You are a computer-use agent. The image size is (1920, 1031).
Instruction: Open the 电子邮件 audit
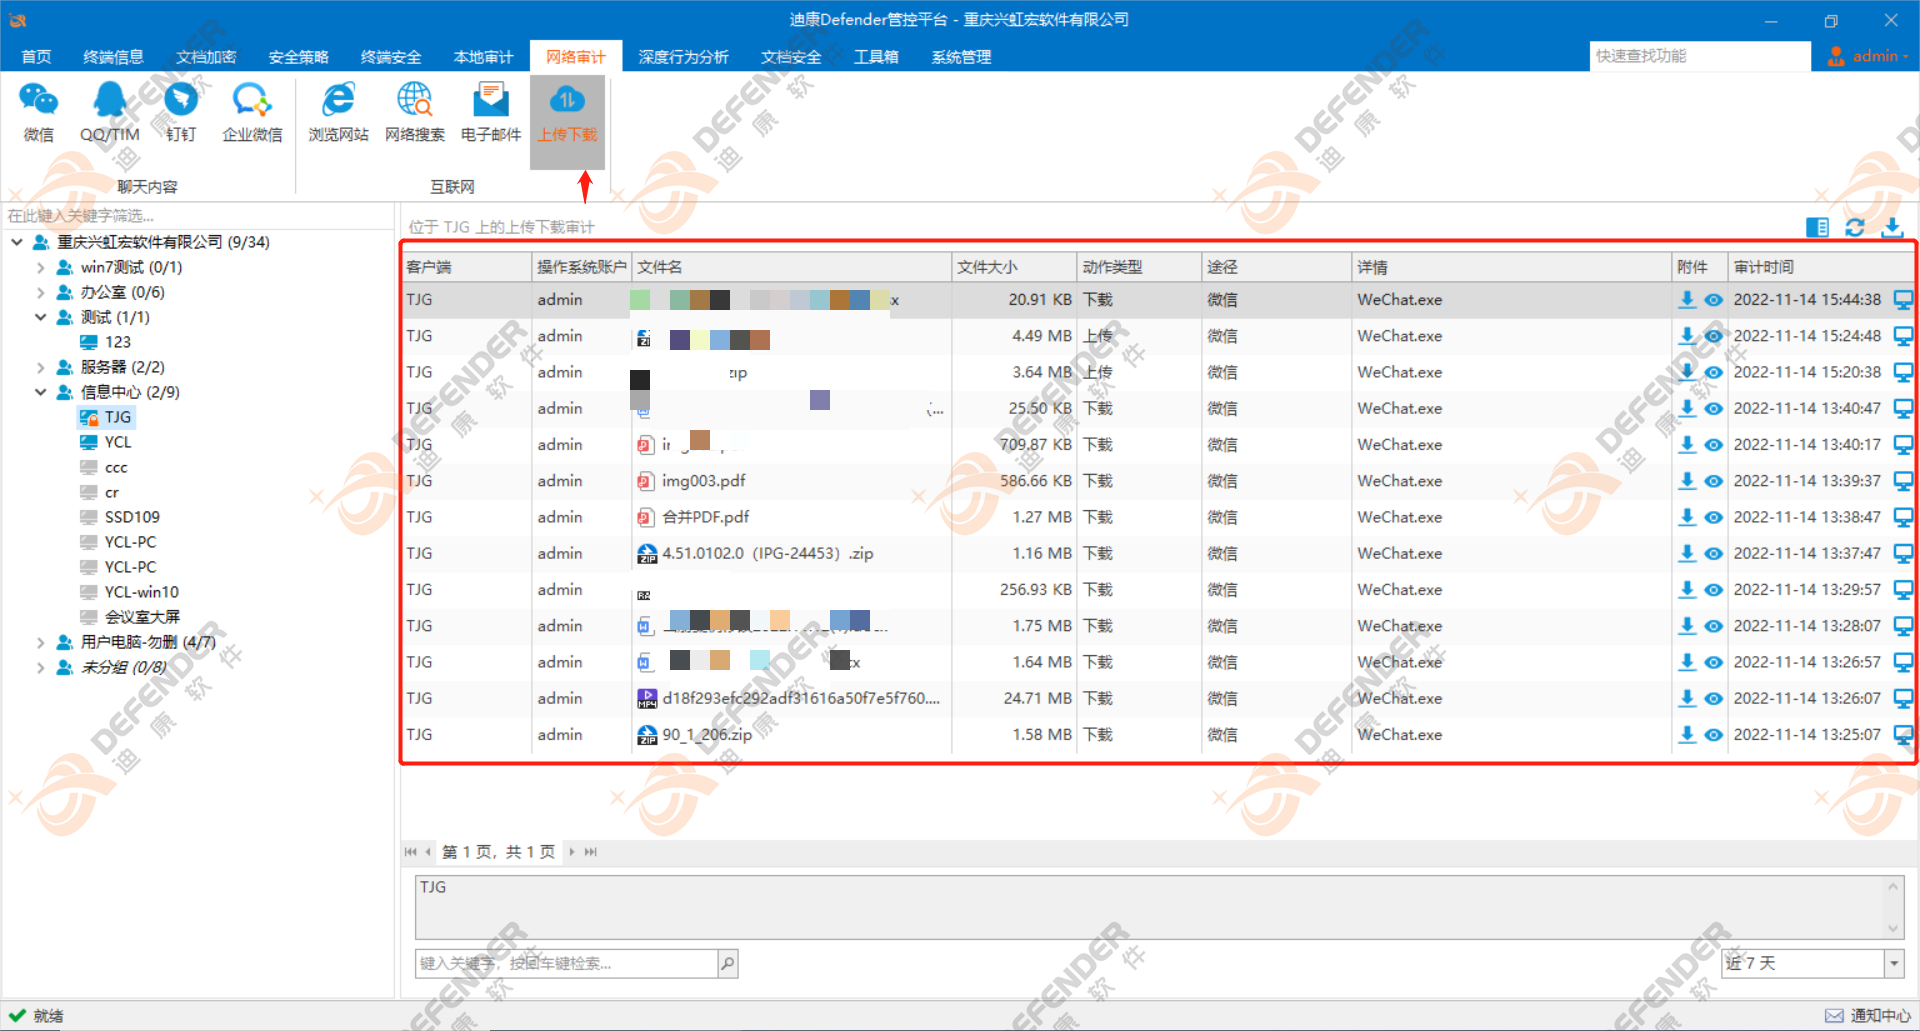[491, 112]
